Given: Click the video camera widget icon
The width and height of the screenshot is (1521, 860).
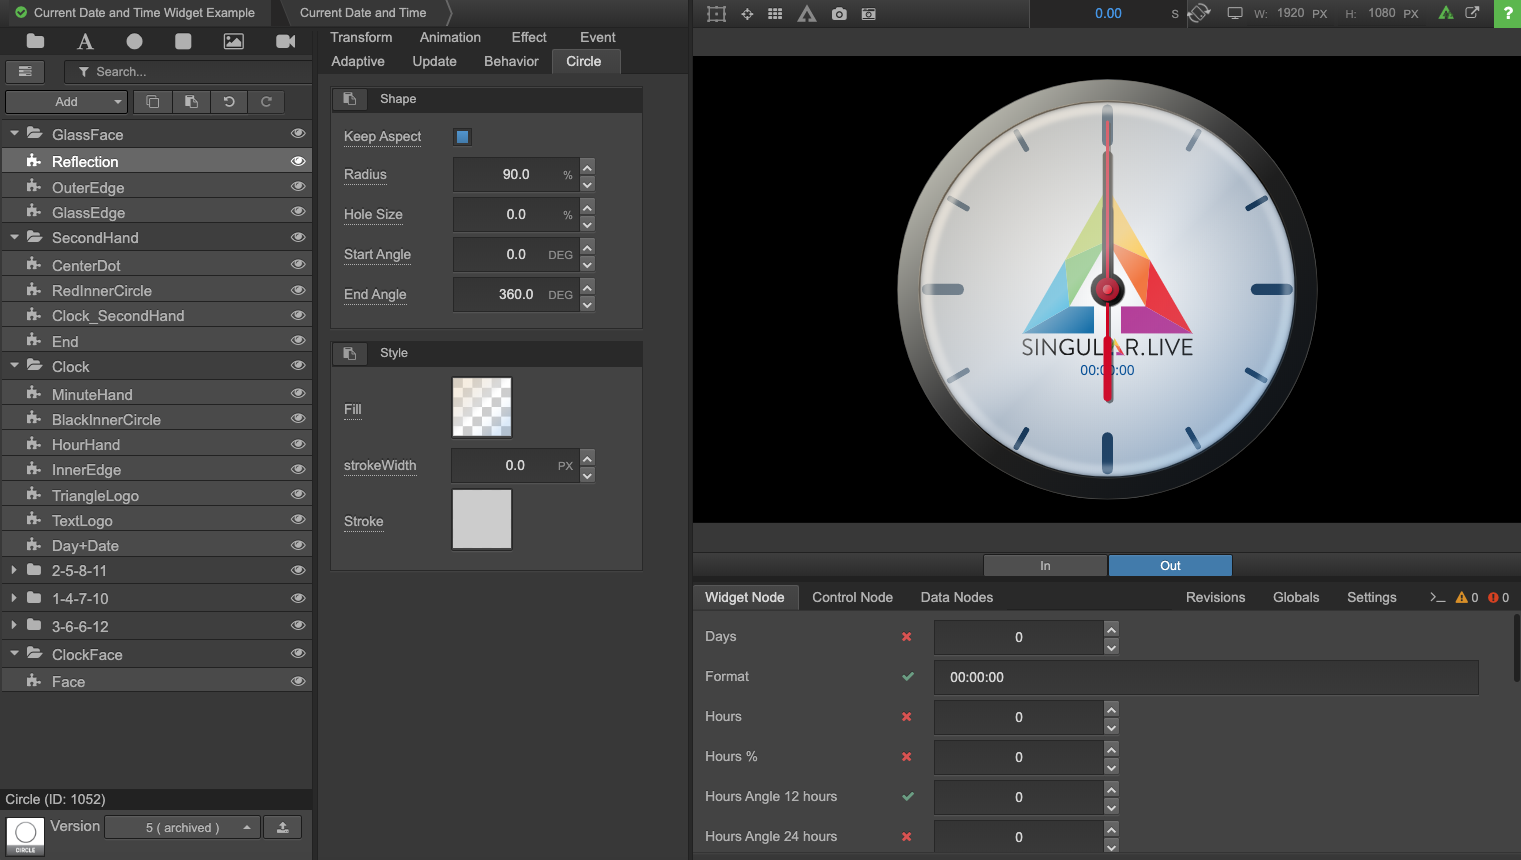Looking at the screenshot, I should click(285, 41).
